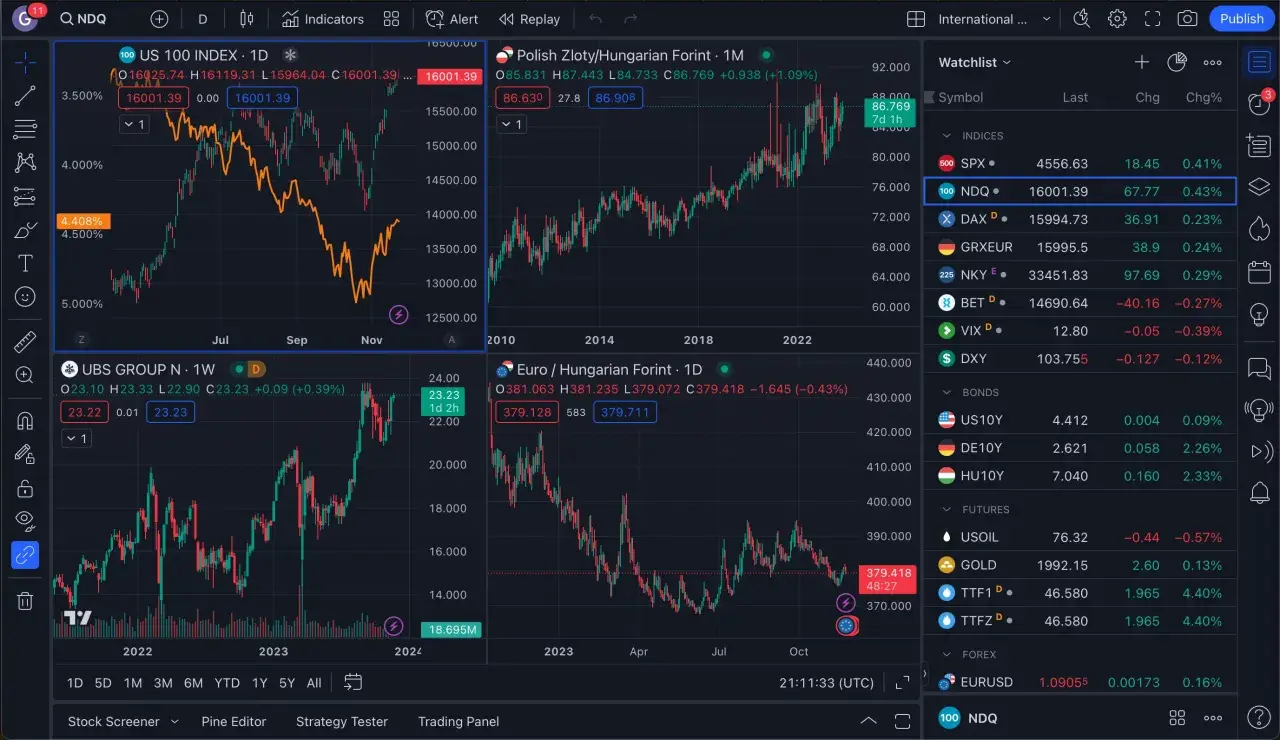Open the candlestick chart type selector

pyautogui.click(x=248, y=19)
